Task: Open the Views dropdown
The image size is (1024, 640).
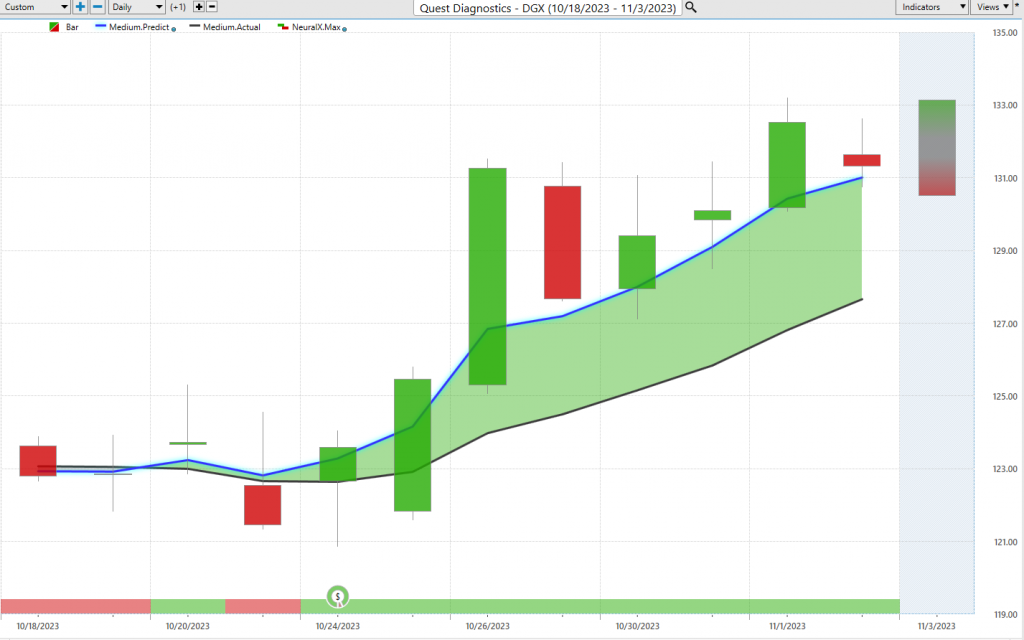Action: 993,7
